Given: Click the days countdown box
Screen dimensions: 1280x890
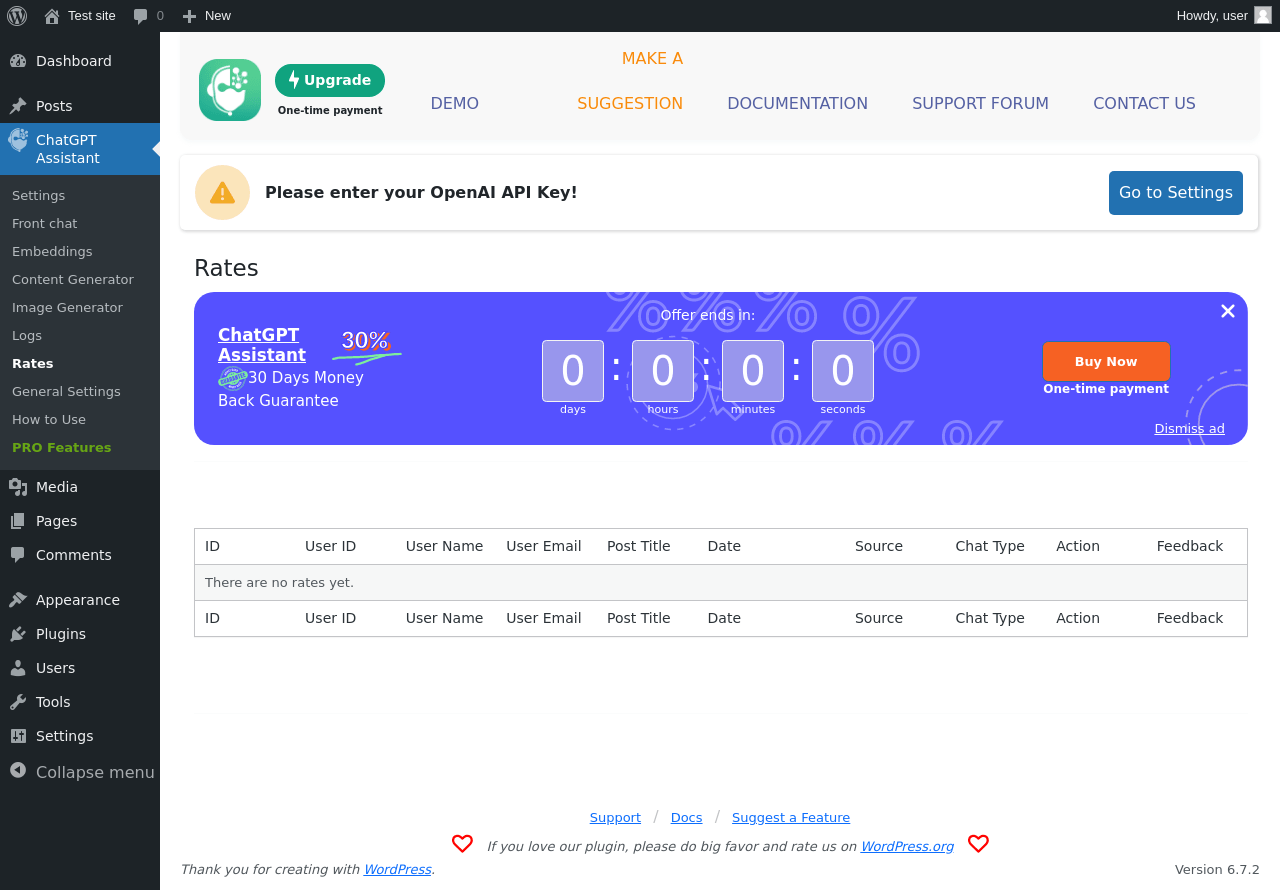Looking at the screenshot, I should point(573,371).
